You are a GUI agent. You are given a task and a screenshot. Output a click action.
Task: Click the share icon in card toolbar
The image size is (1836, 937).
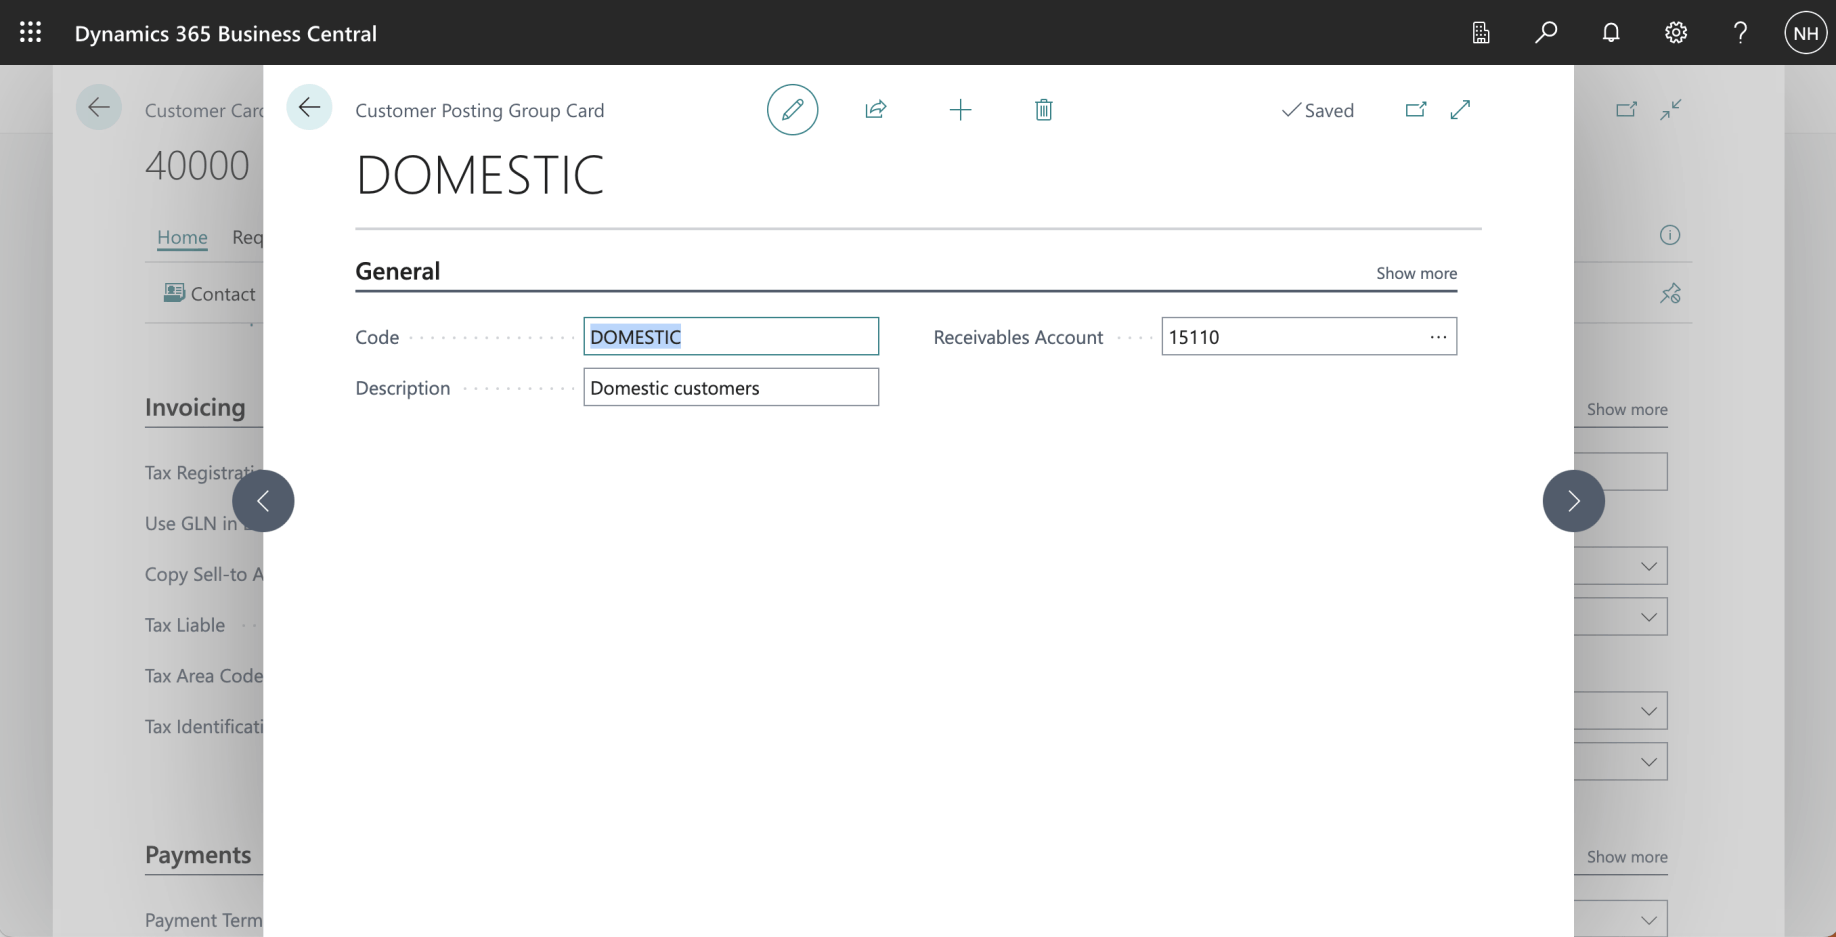876,110
